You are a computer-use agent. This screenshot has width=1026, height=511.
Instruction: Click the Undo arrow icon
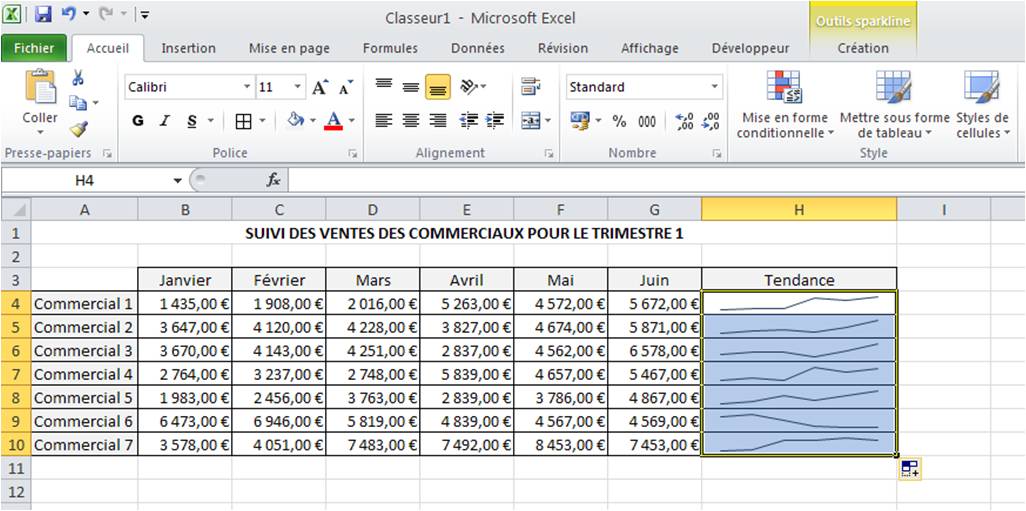tap(69, 14)
